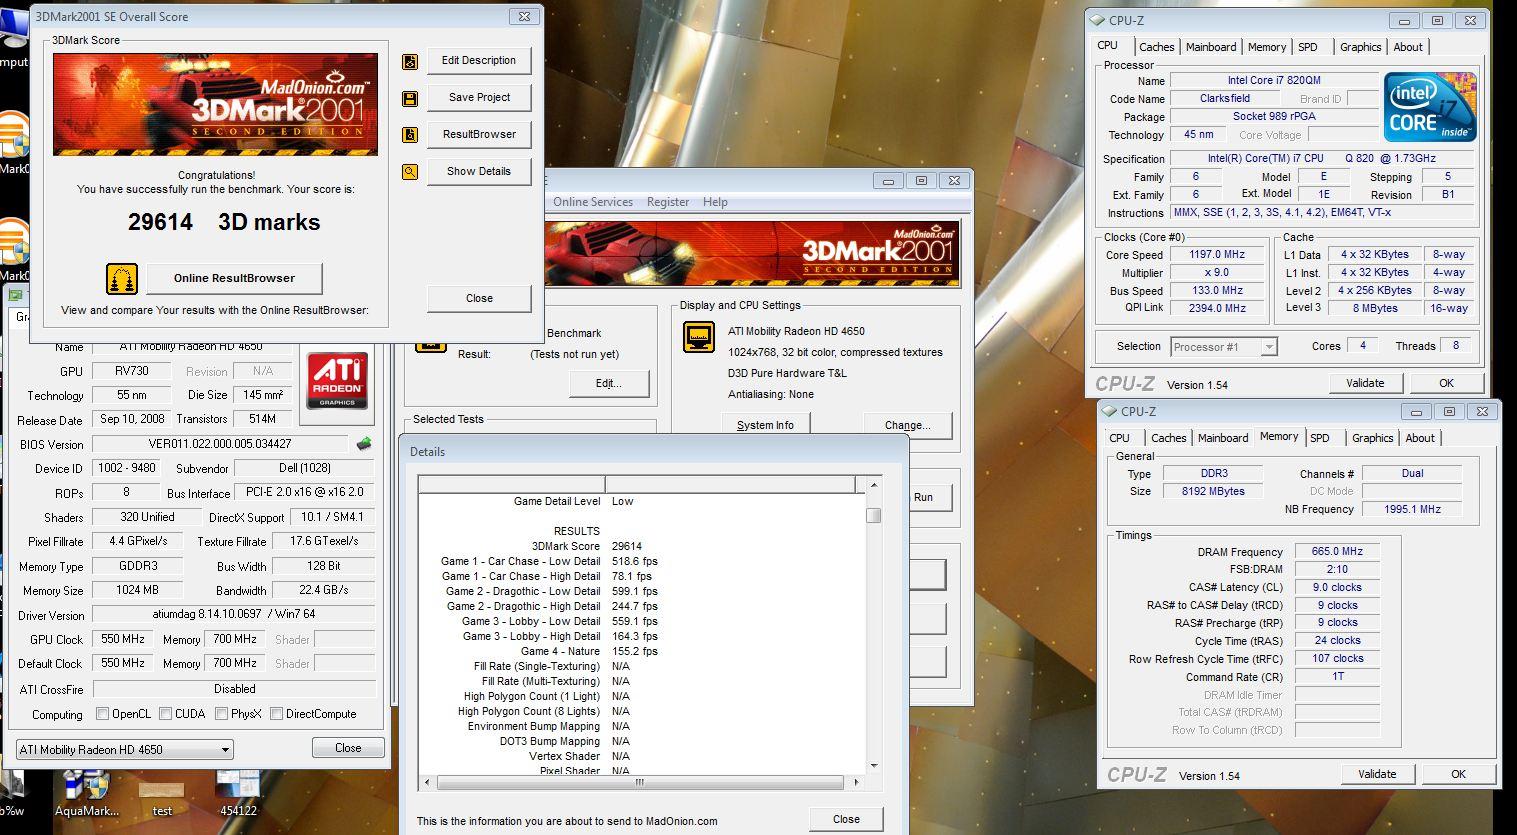Viewport: 1517px width, 835px height.
Task: Click the Edit Description button
Action: 479,61
